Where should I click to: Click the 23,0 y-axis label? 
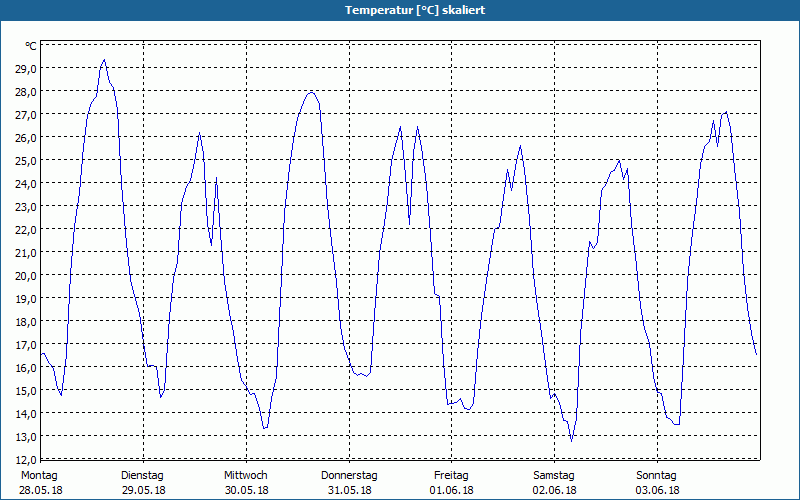point(26,207)
